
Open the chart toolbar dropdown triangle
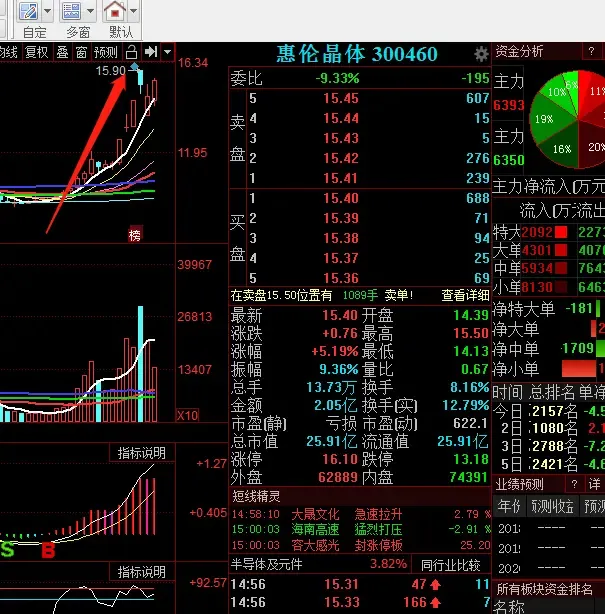168,52
